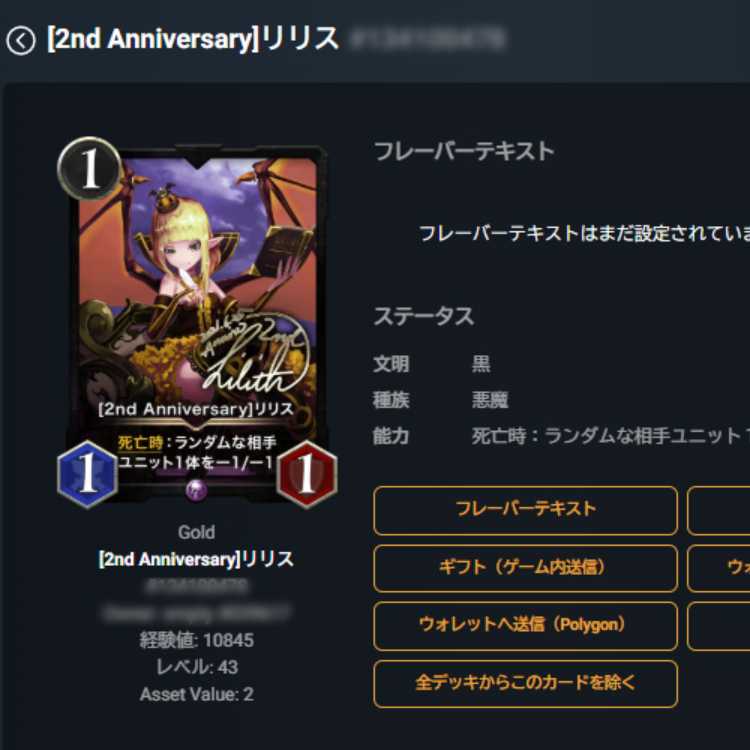Click the Gold rarity label
Screen dimensions: 750x750
pyautogui.click(x=197, y=532)
